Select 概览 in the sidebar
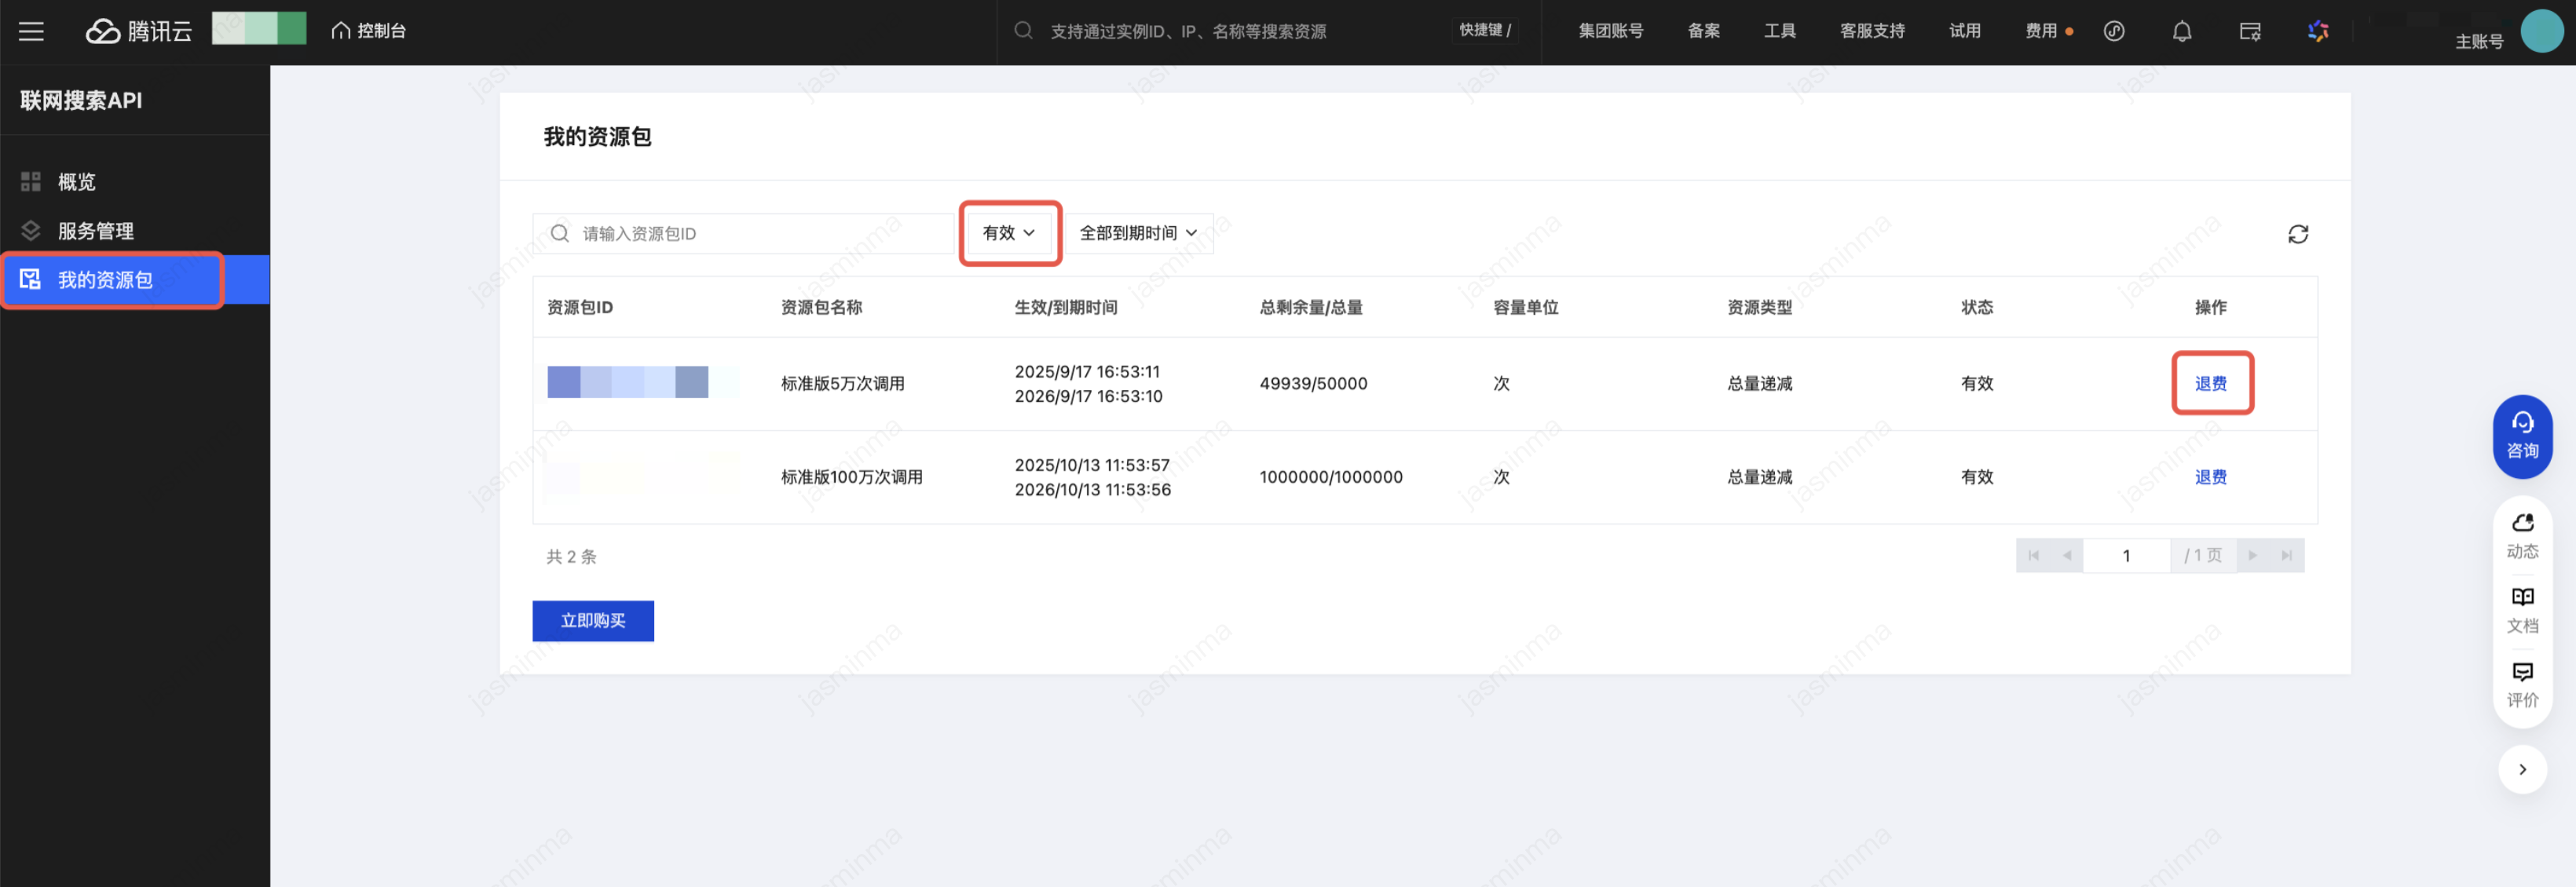This screenshot has height=887, width=2576. (x=76, y=182)
